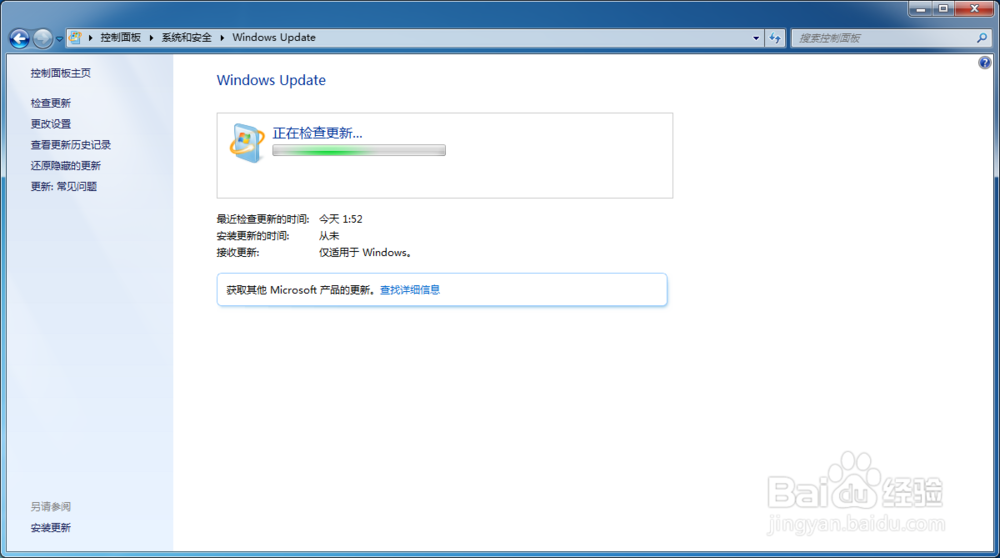The width and height of the screenshot is (1000, 558).
Task: Click the green checking-updates progress bar
Action: click(359, 151)
